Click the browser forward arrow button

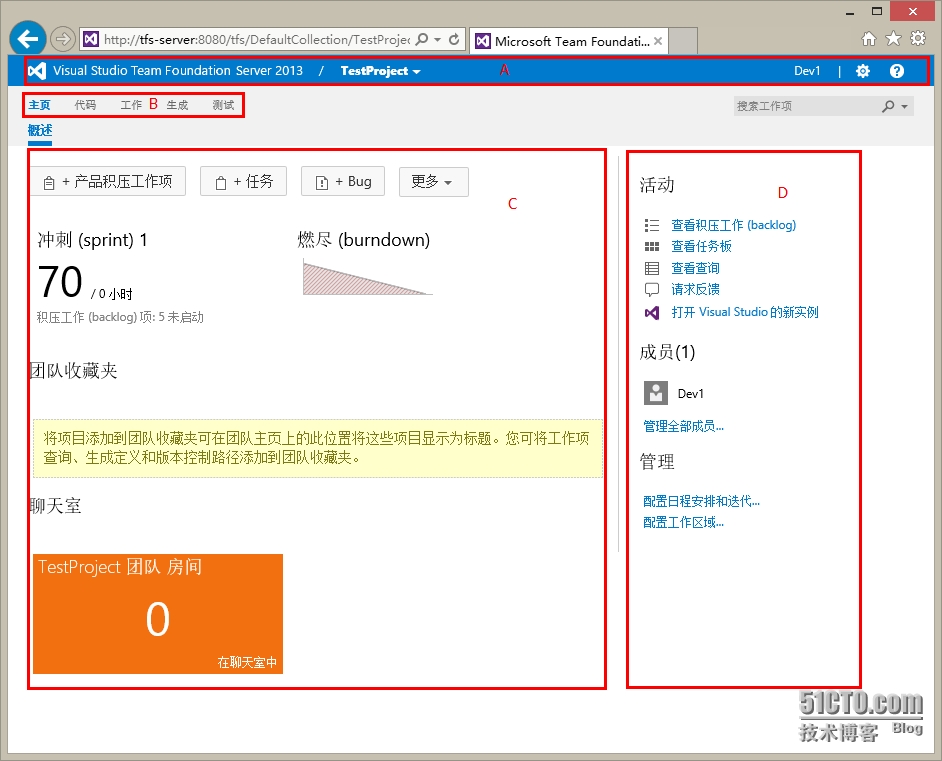pyautogui.click(x=62, y=40)
